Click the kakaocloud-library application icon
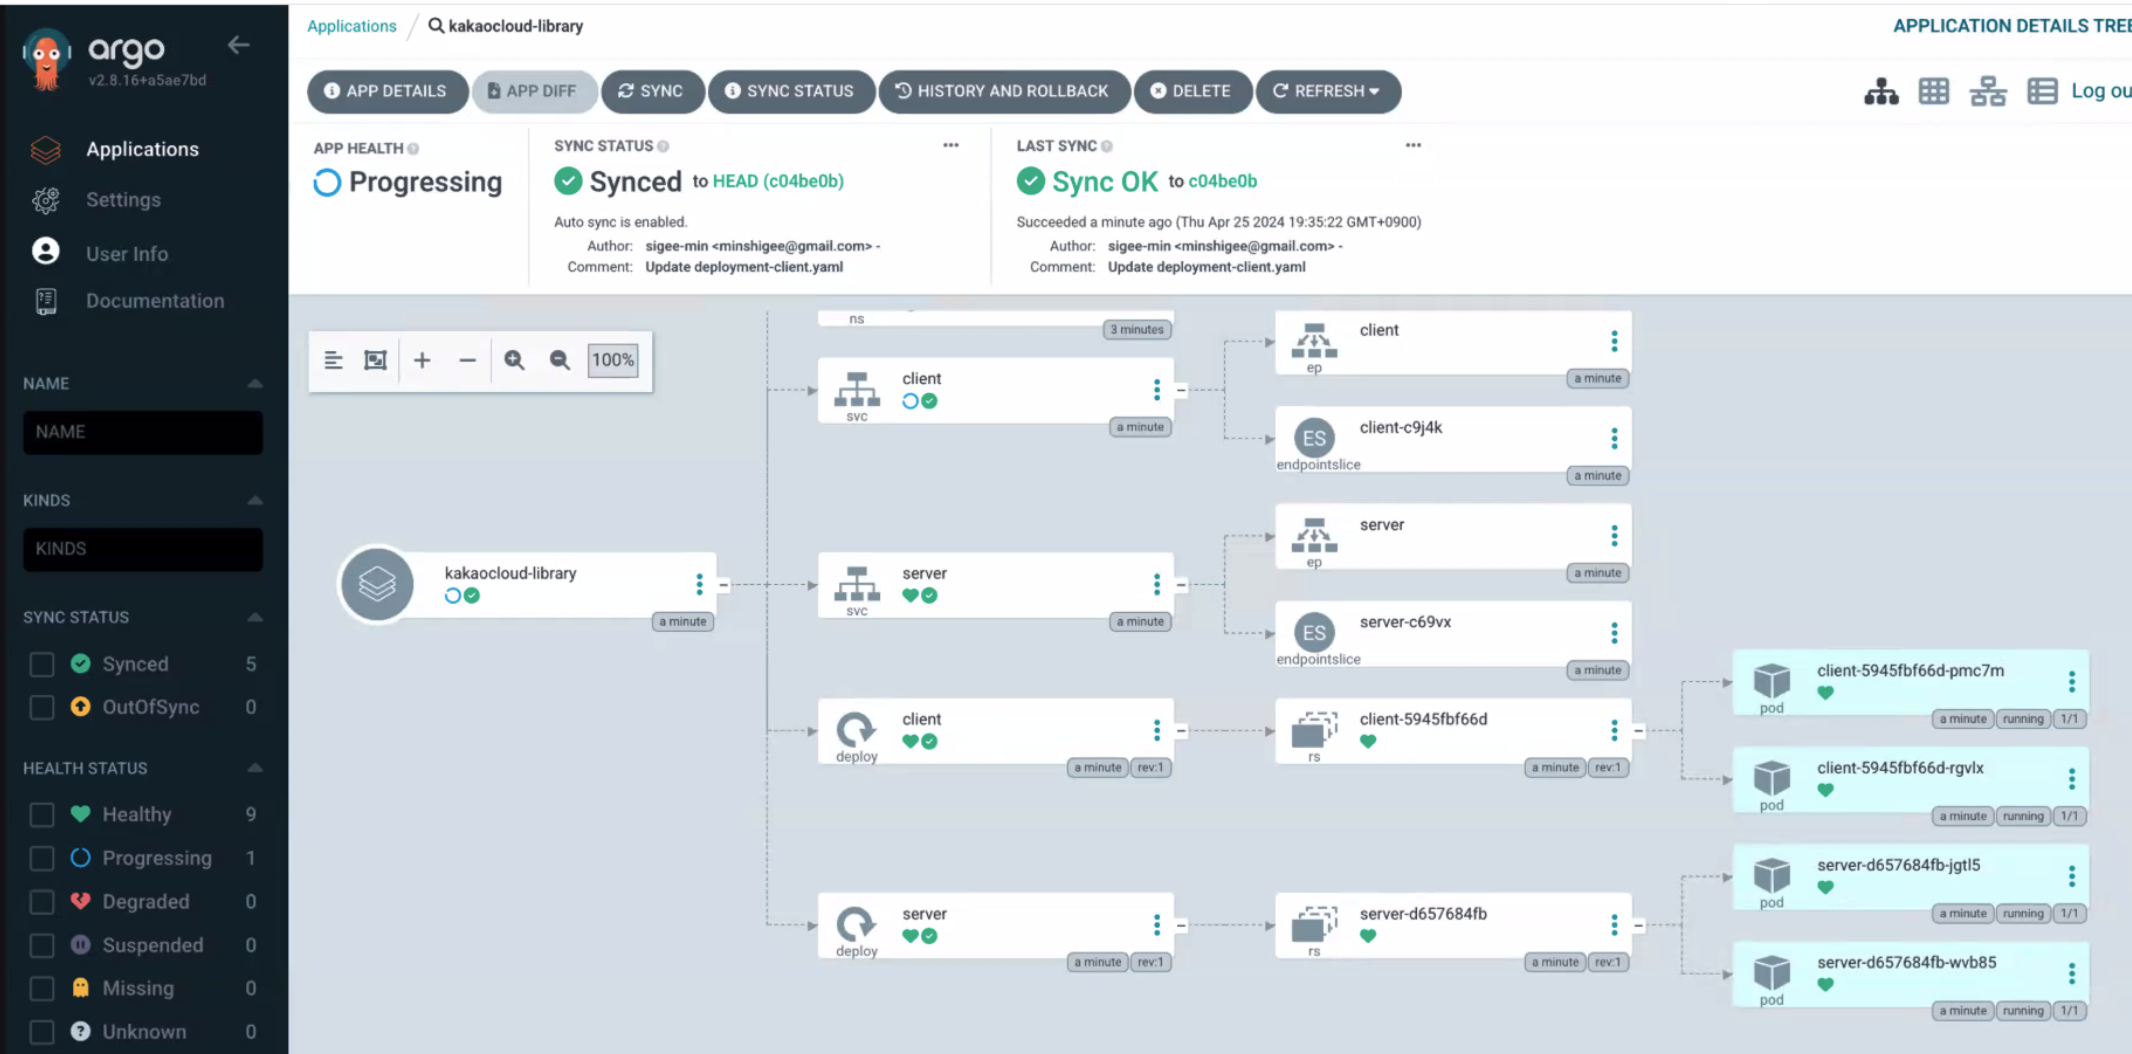 pos(377,584)
